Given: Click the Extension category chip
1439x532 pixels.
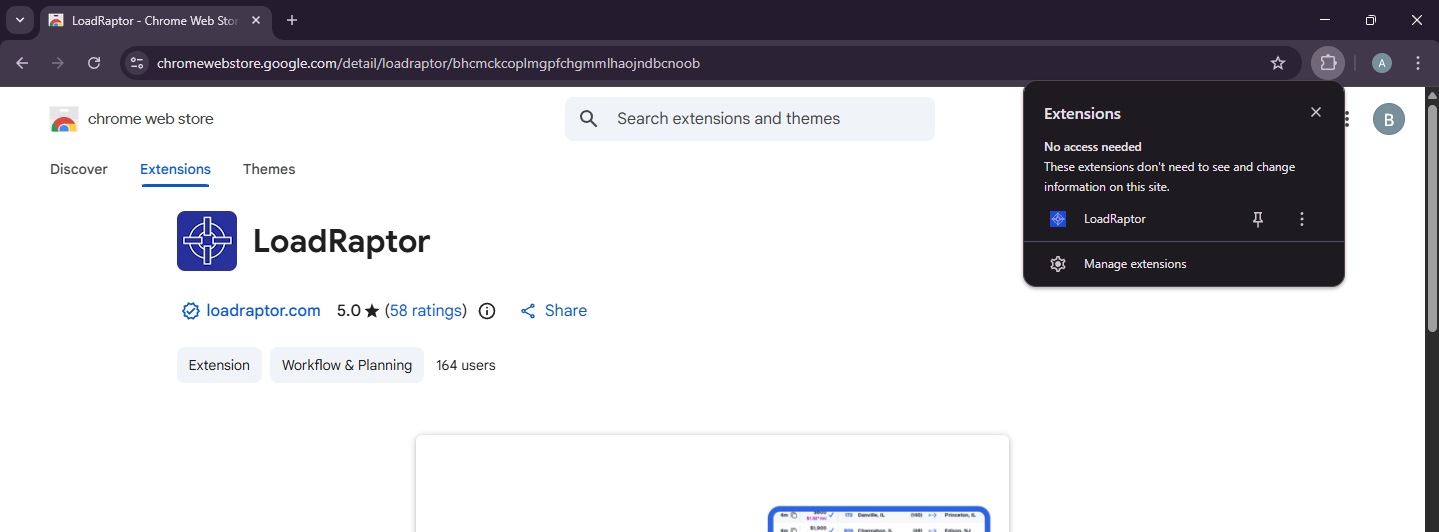Looking at the screenshot, I should pyautogui.click(x=219, y=365).
